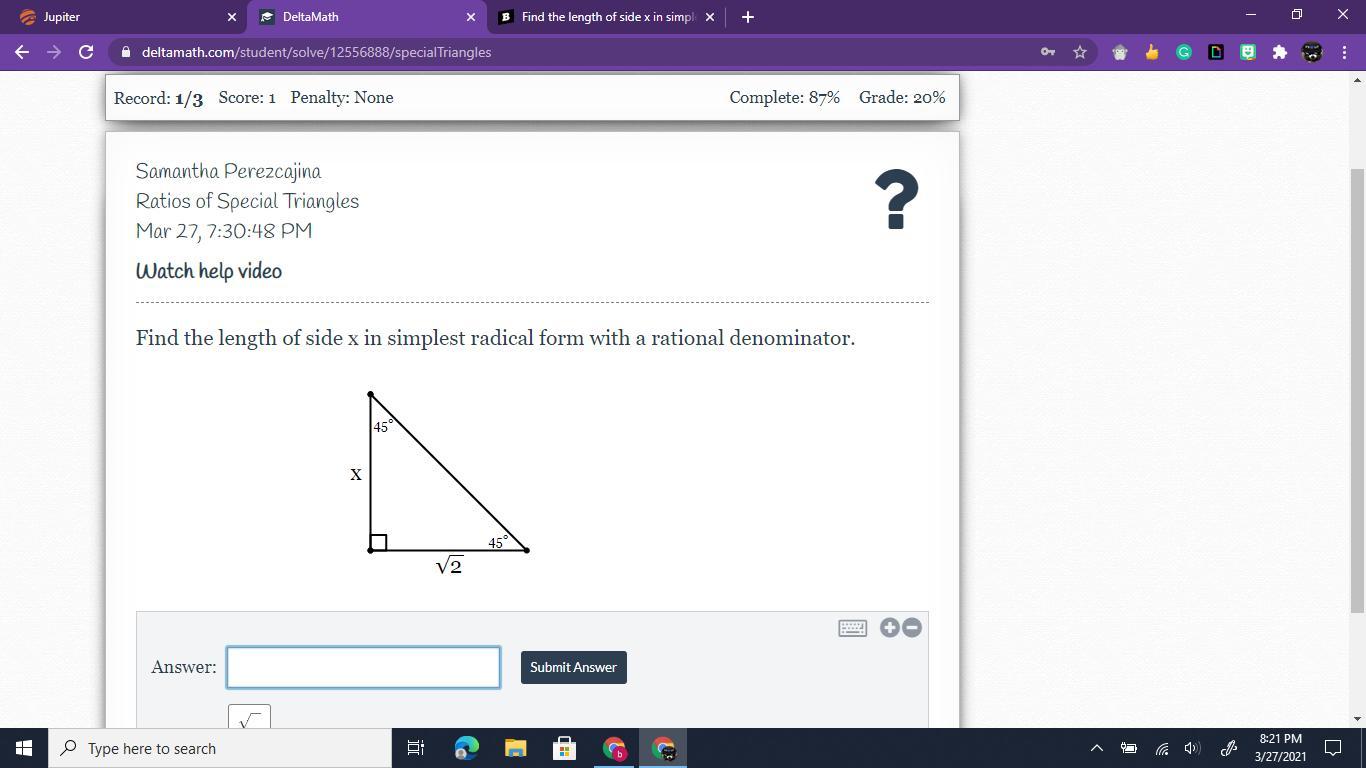The width and height of the screenshot is (1366, 768).
Task: Click the Grade: 20% text
Action: [902, 98]
